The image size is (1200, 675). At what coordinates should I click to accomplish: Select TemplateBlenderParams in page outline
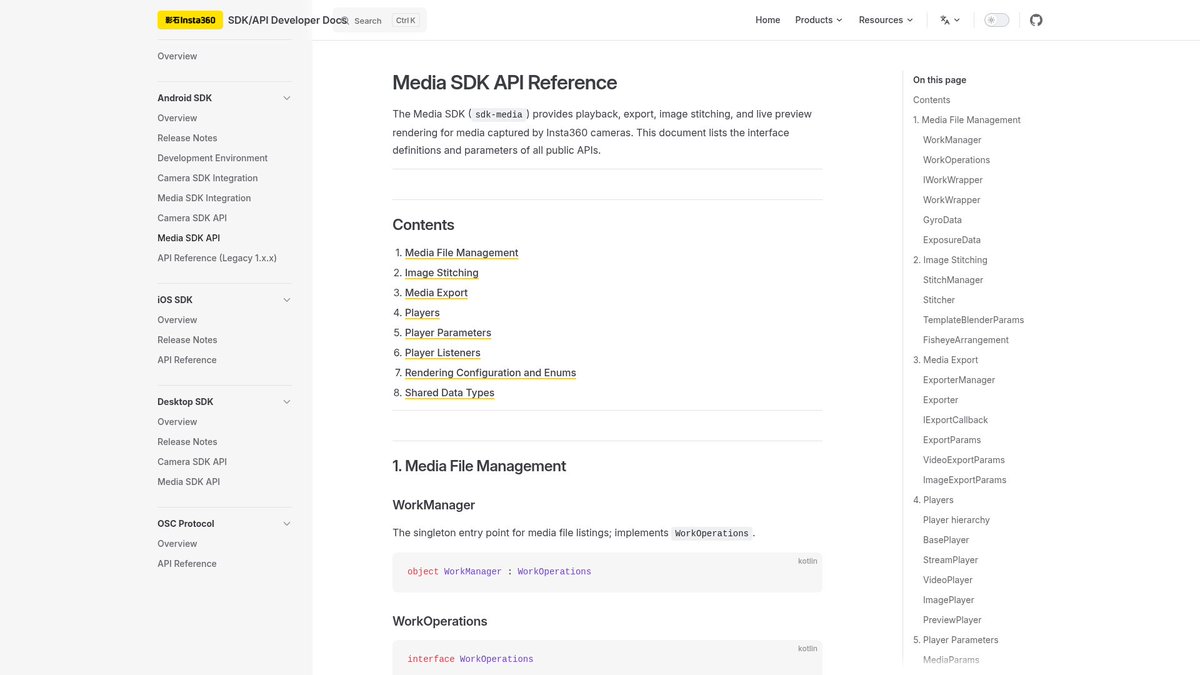[x=973, y=320]
